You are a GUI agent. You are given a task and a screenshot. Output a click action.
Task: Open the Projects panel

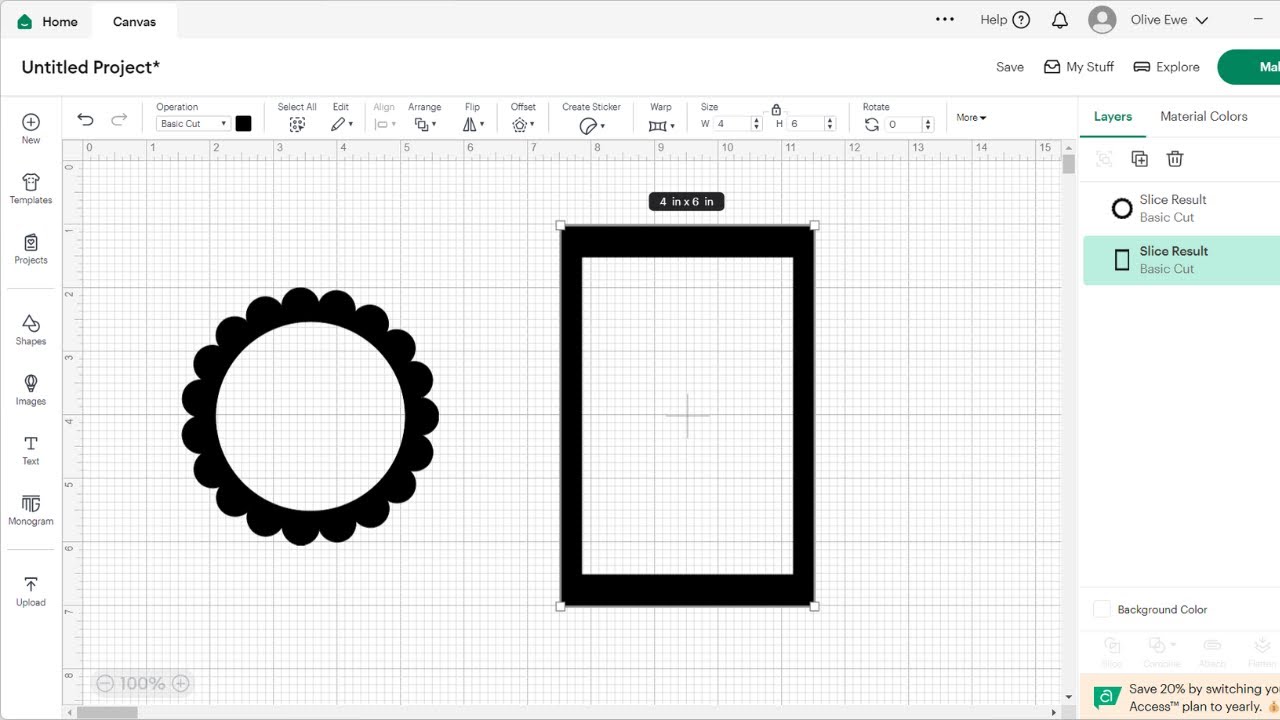click(x=31, y=249)
